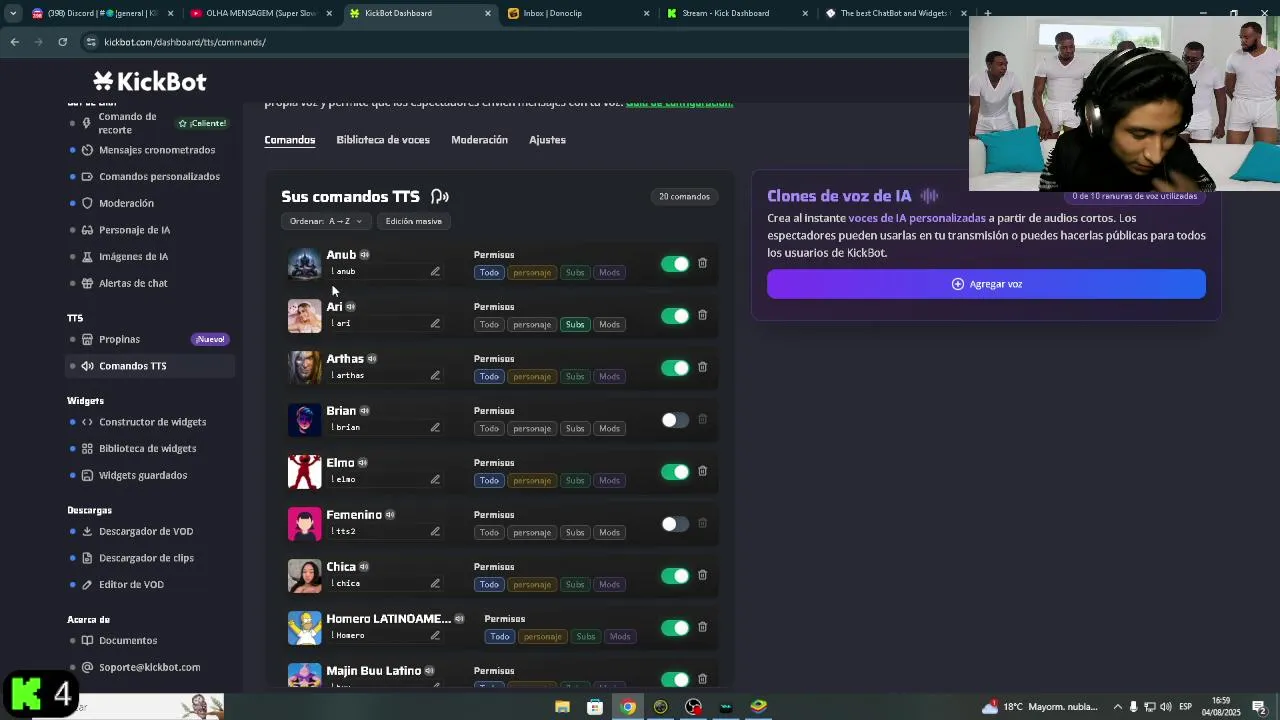Image resolution: width=1280 pixels, height=720 pixels.
Task: Click the Agregar voz button
Action: tap(986, 284)
